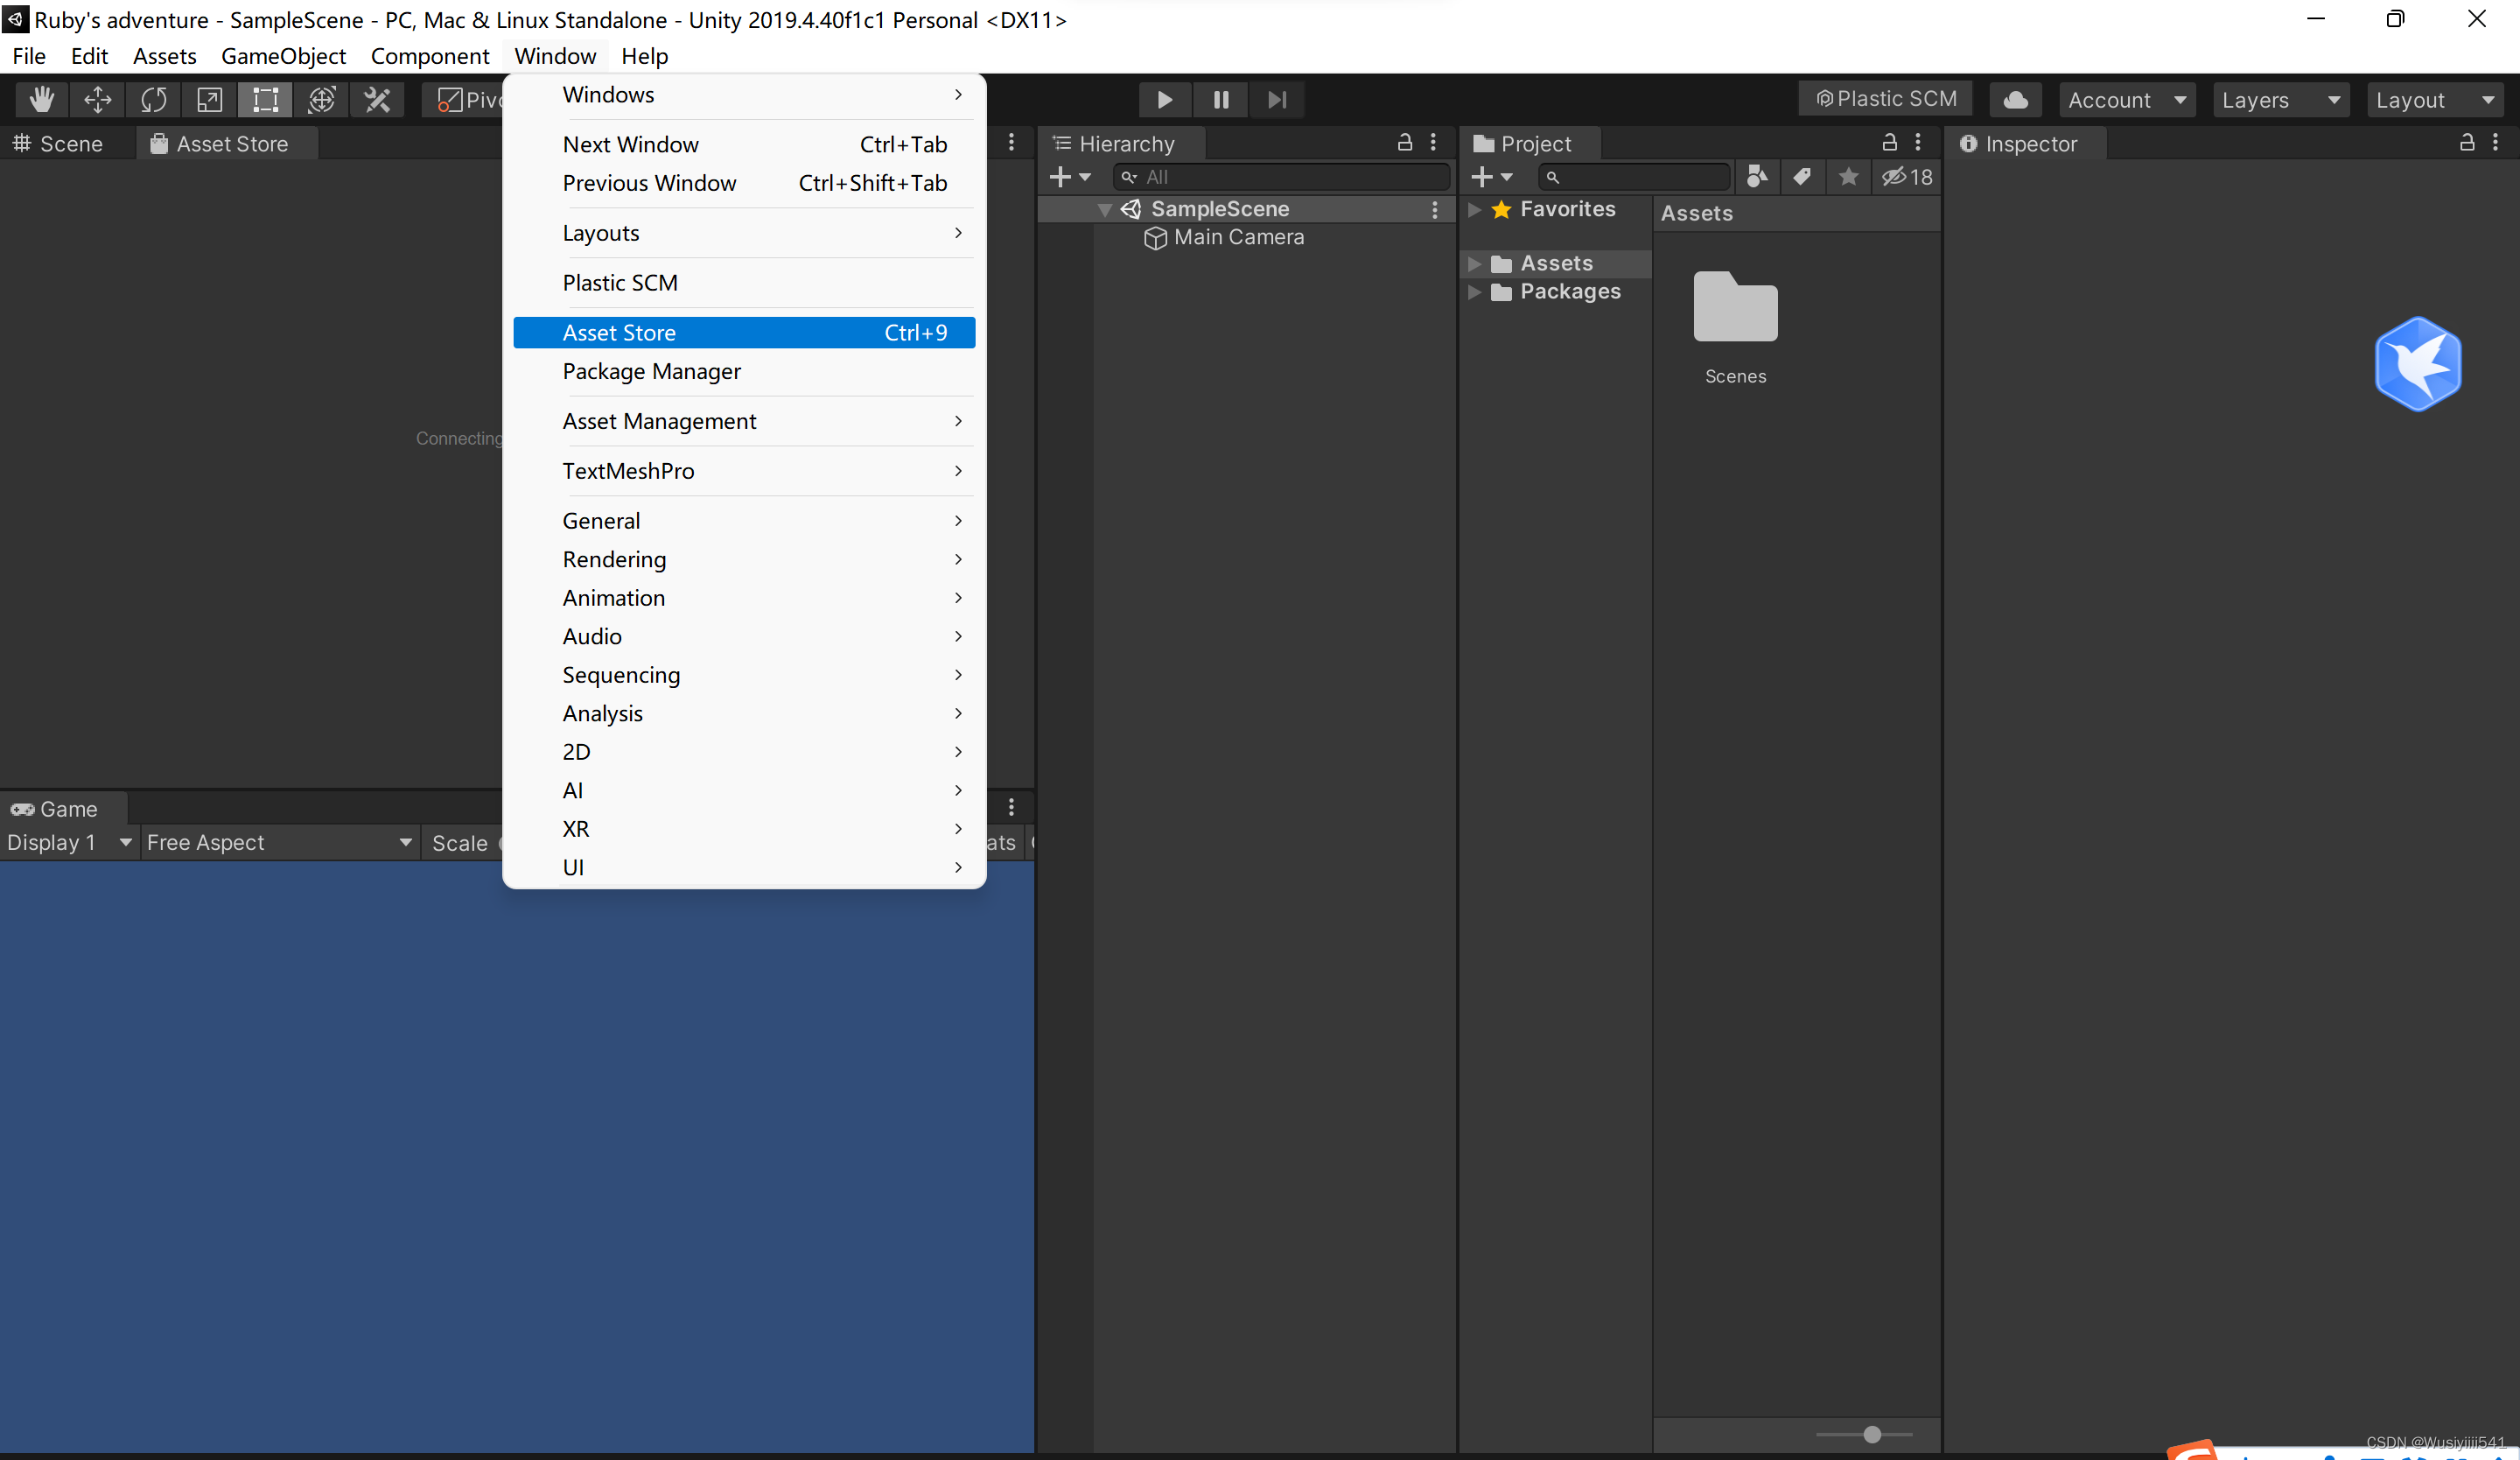Image resolution: width=2520 pixels, height=1460 pixels.
Task: Expand the Packages folder tree arrow
Action: coord(1474,292)
